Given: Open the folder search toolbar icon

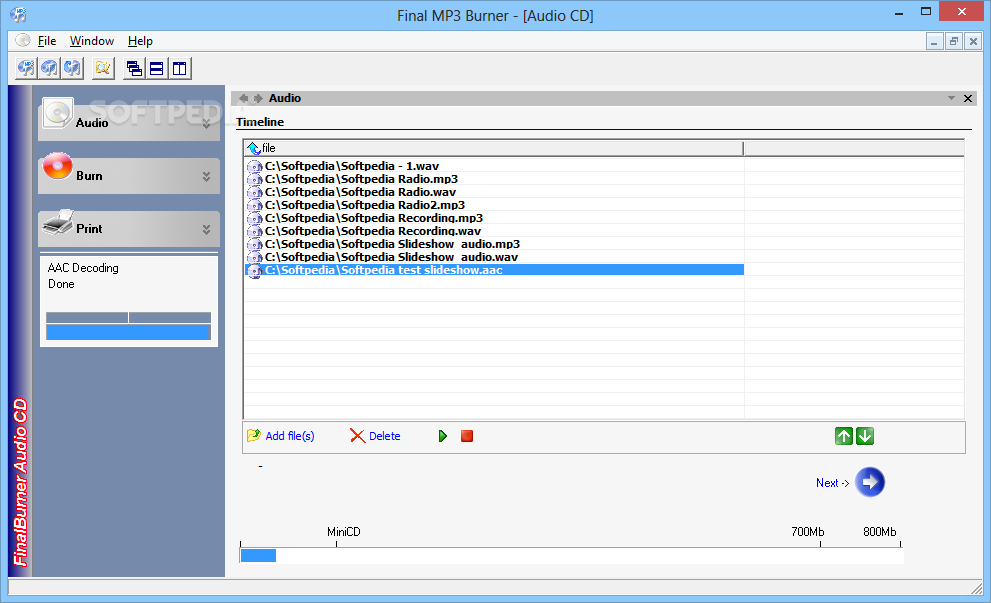Looking at the screenshot, I should pos(102,68).
